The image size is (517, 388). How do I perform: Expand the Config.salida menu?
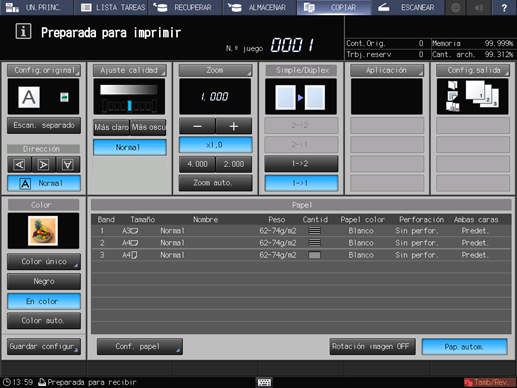coord(473,70)
